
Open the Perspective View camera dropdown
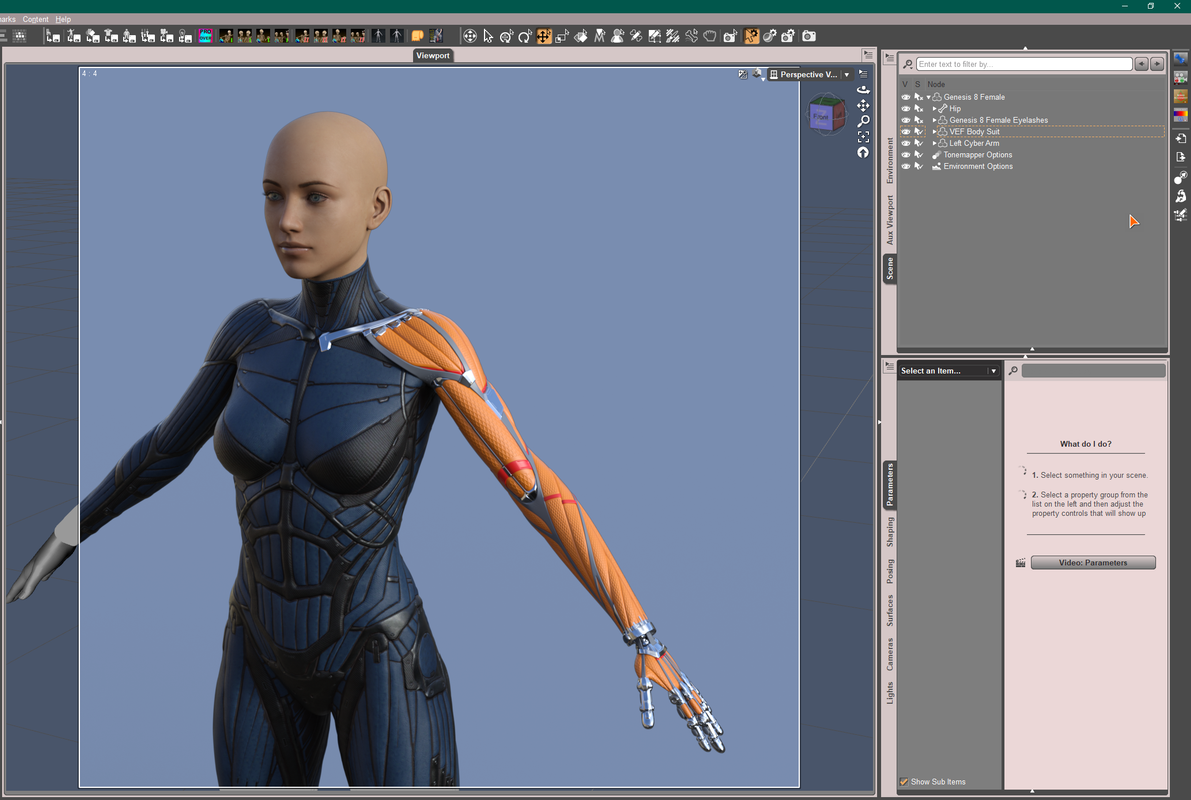tap(846, 75)
